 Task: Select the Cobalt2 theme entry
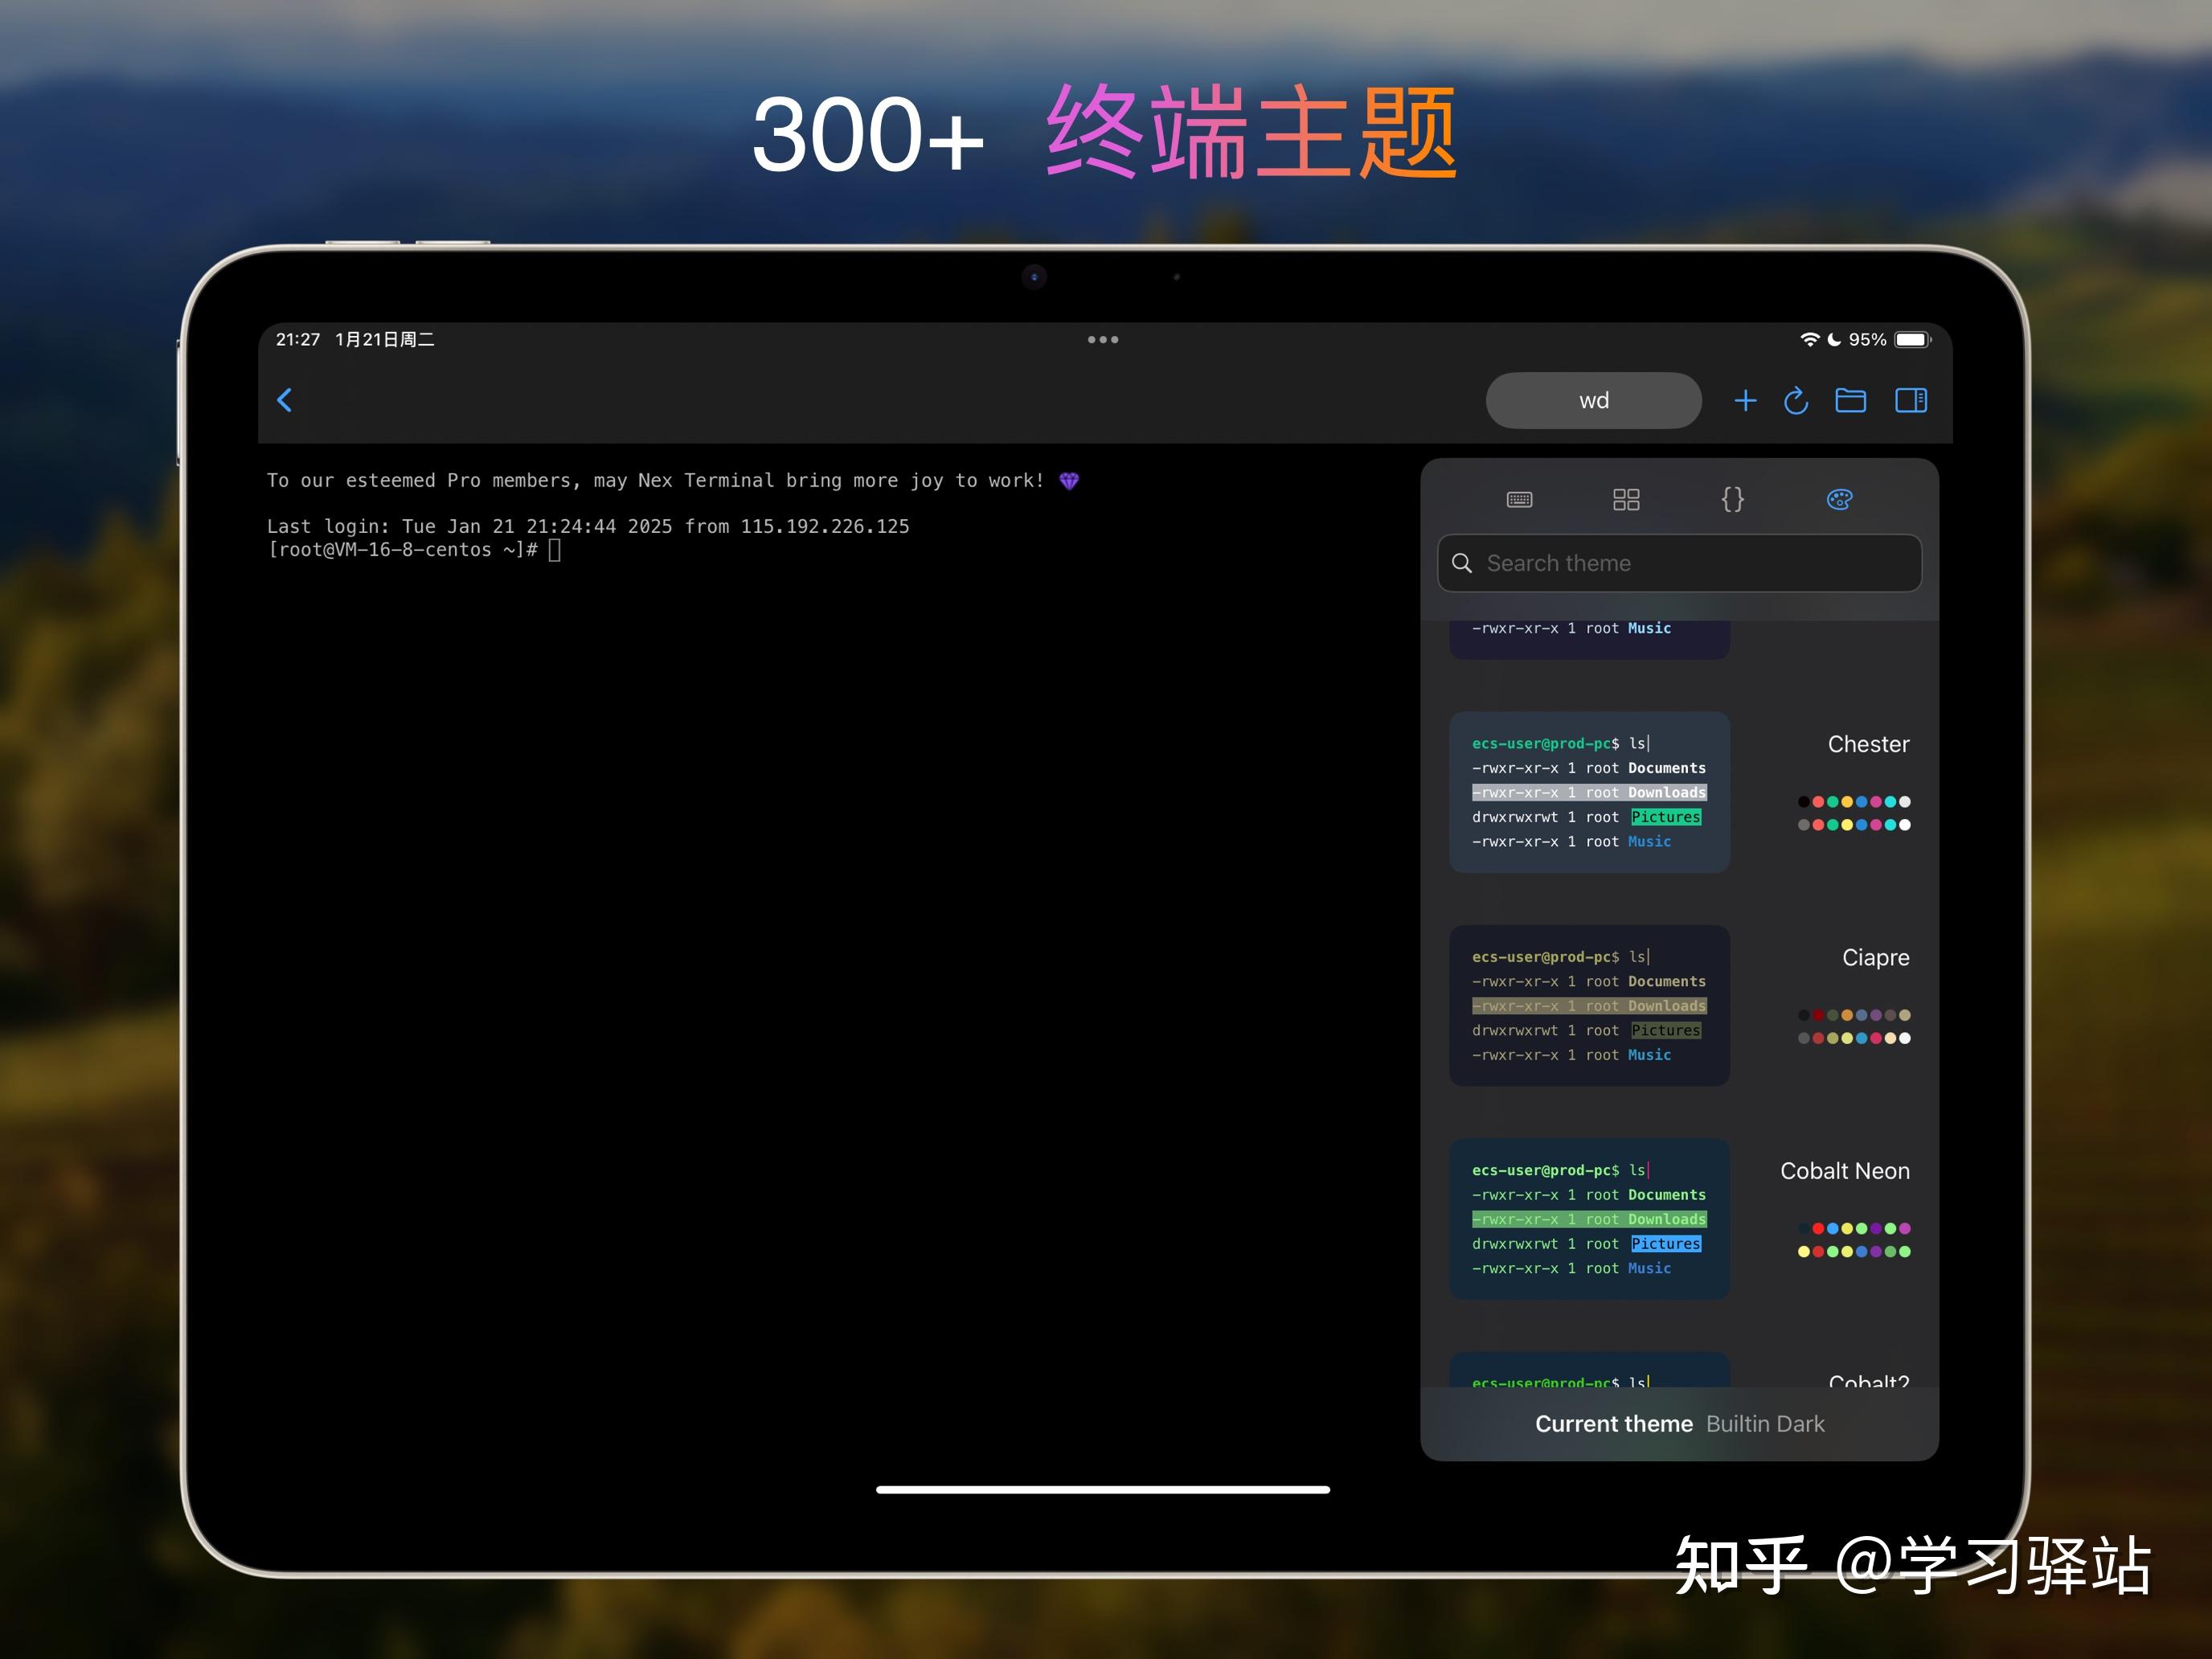point(1868,1383)
